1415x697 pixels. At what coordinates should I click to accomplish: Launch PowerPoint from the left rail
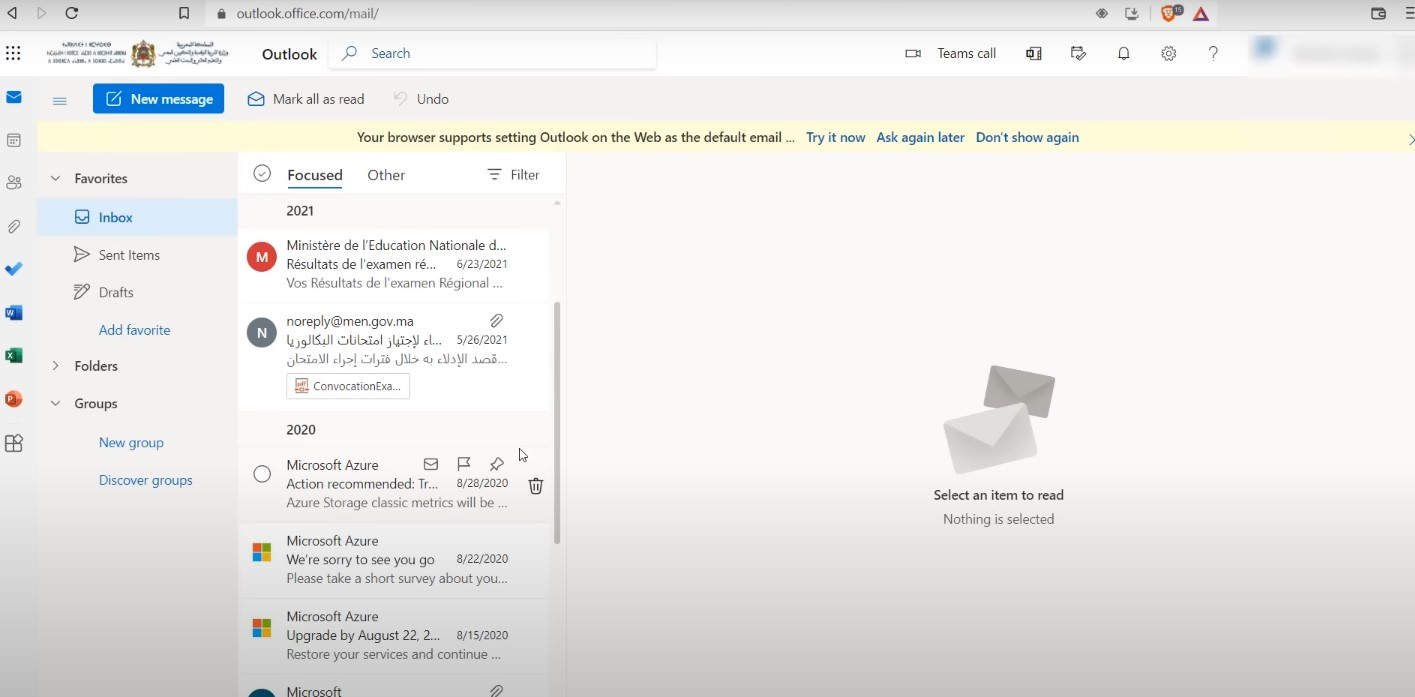14,399
